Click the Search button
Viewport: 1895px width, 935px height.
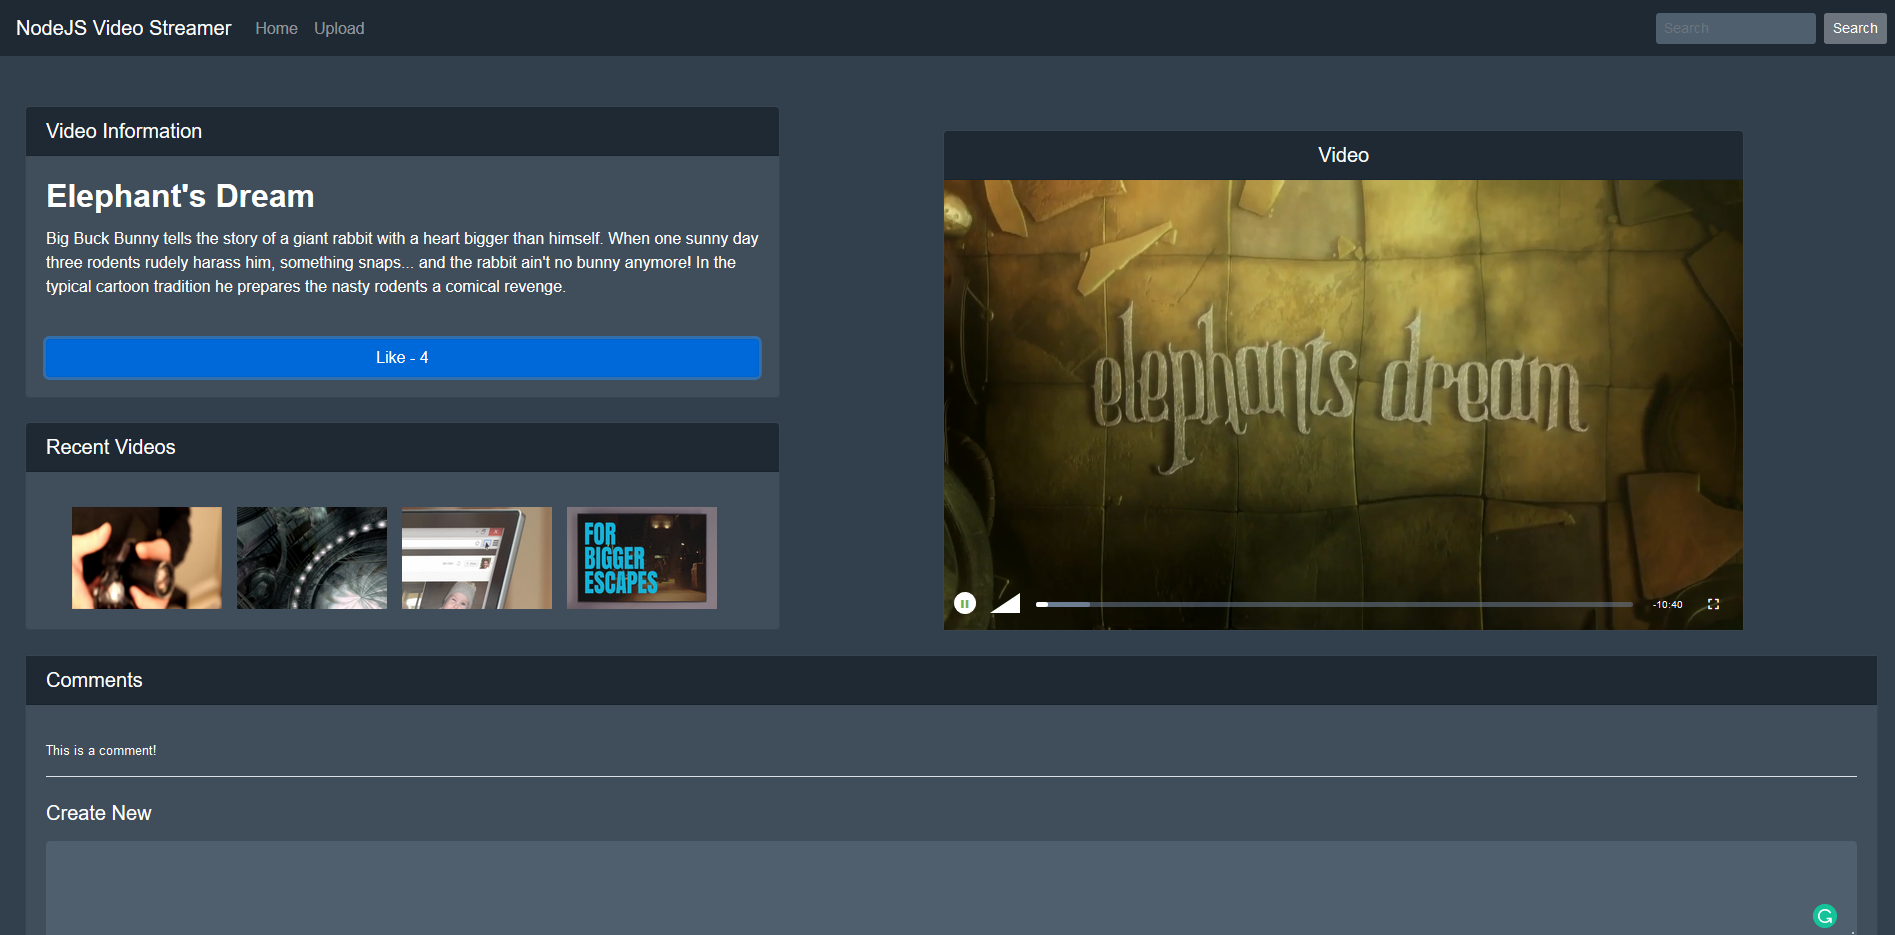click(x=1854, y=28)
